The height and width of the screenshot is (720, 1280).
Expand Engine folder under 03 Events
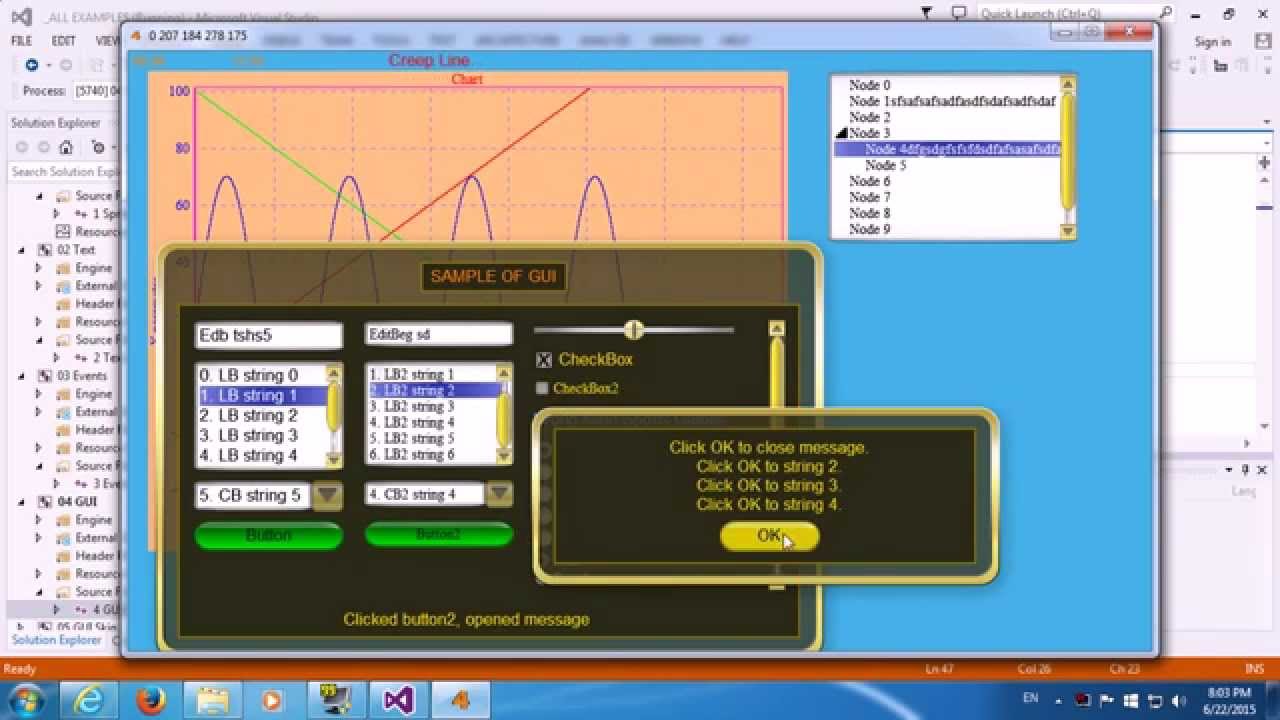pyautogui.click(x=39, y=394)
